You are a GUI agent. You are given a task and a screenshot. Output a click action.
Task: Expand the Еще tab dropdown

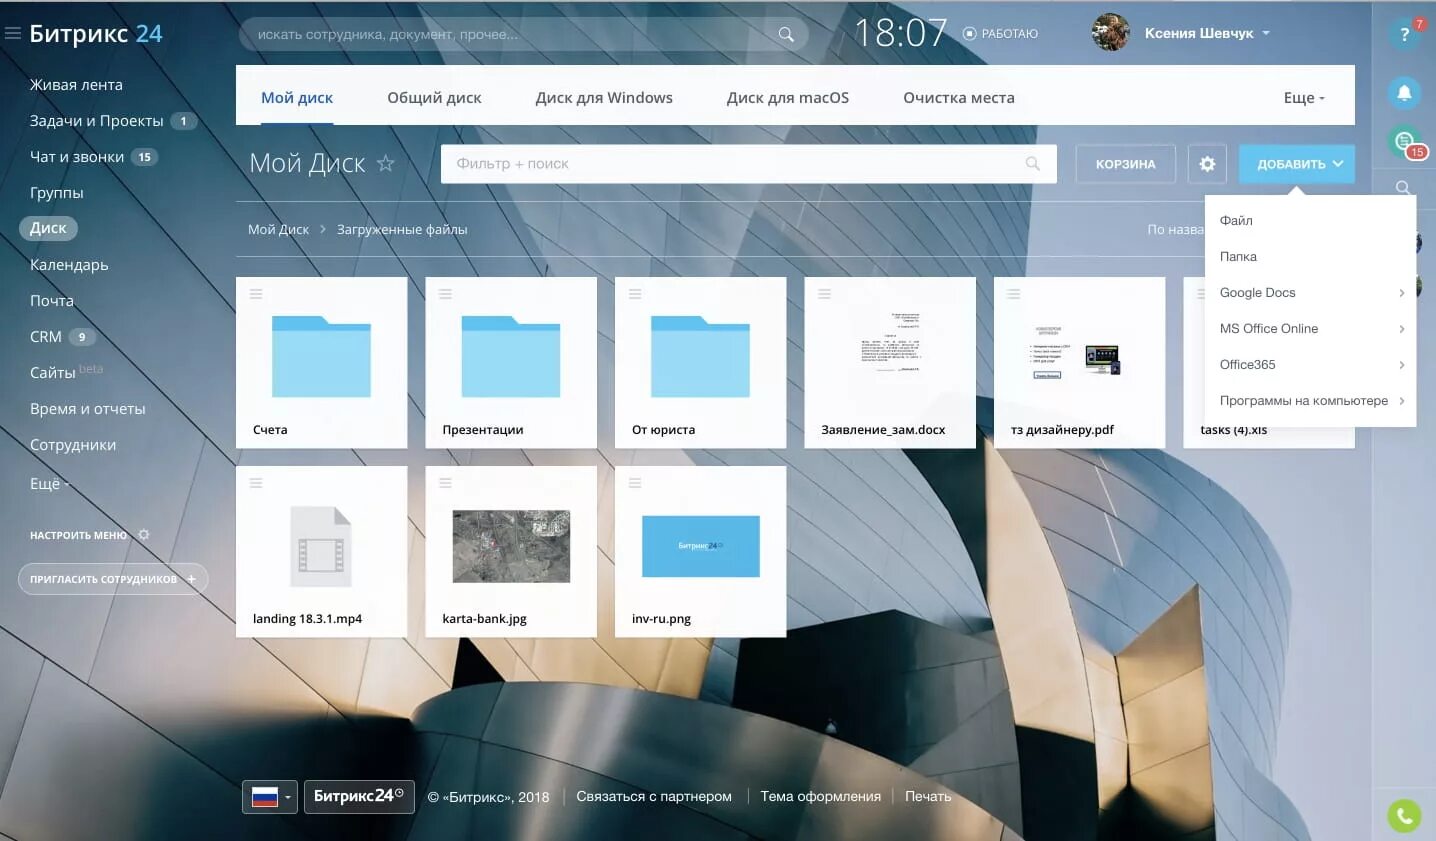1304,98
